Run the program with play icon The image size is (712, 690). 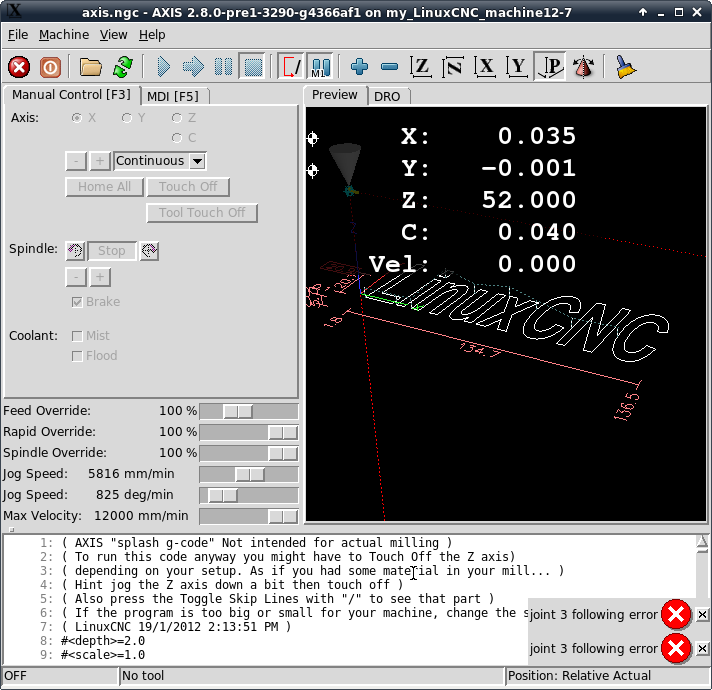click(x=164, y=67)
